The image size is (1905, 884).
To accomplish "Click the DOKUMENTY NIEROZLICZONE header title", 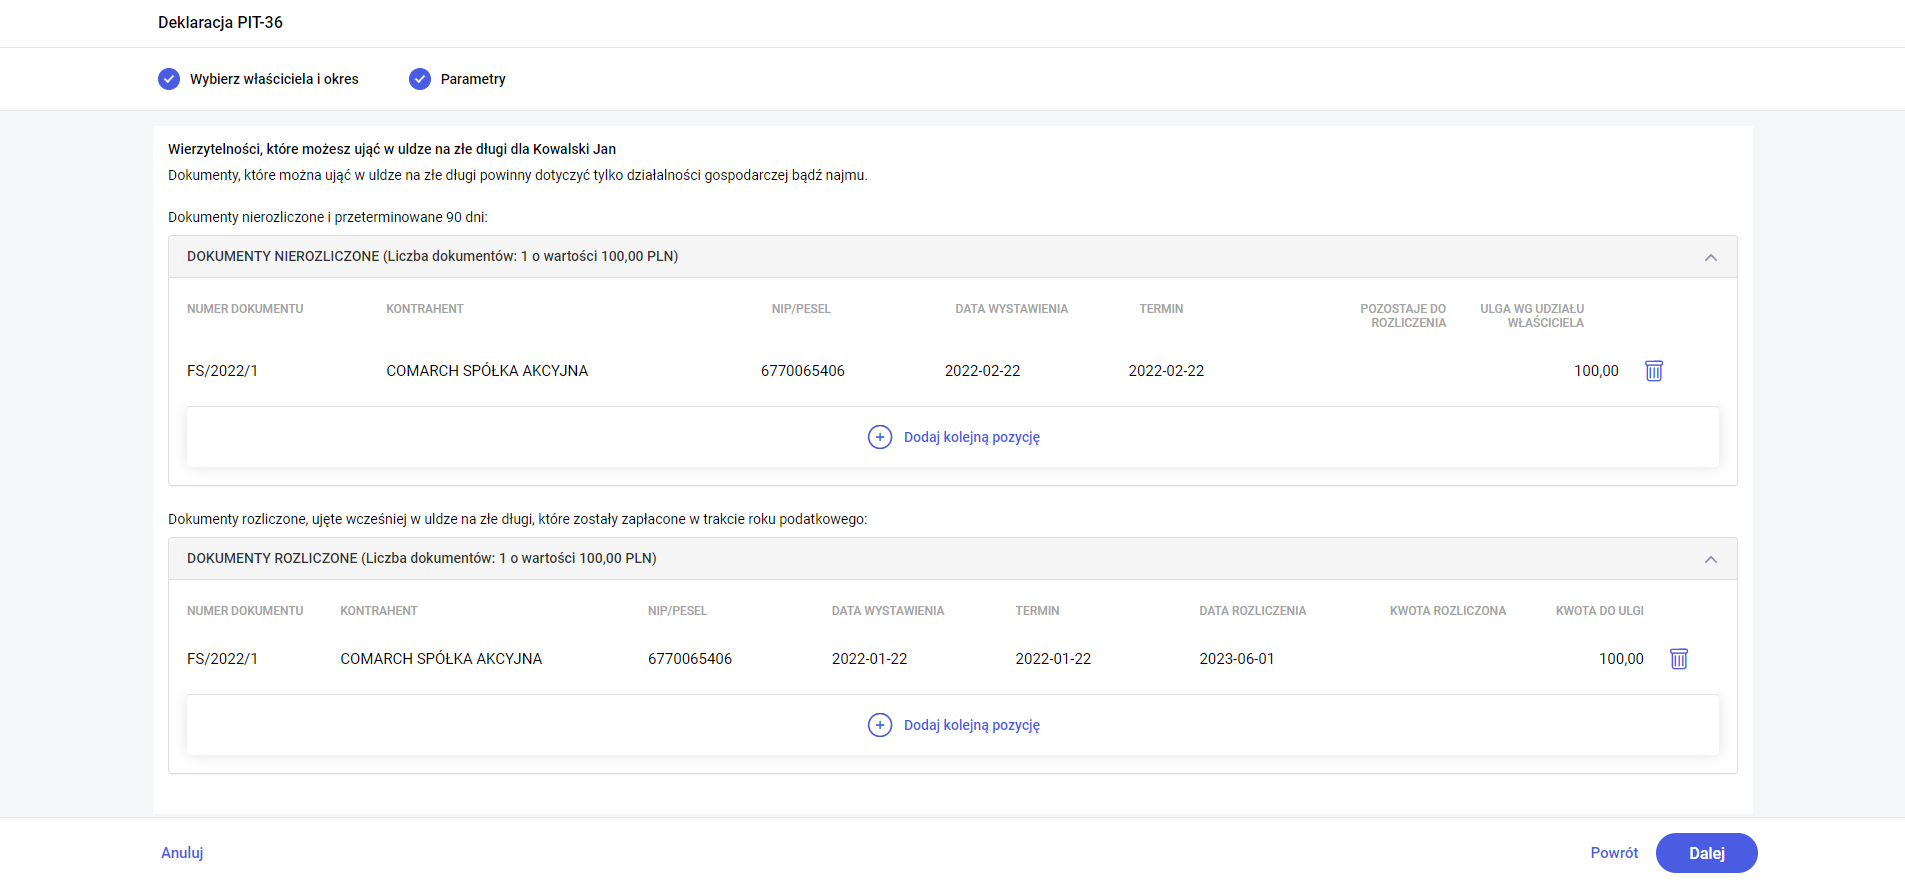I will (432, 257).
